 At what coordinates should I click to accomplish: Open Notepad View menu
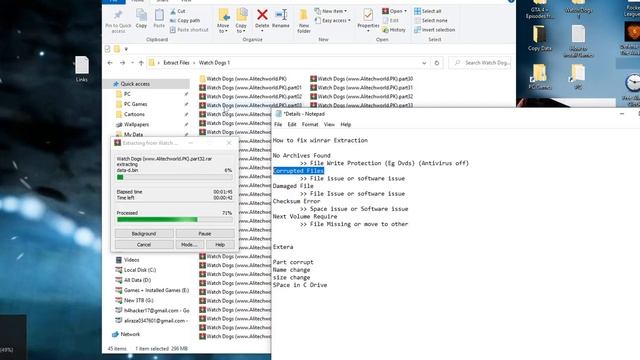click(x=329, y=124)
